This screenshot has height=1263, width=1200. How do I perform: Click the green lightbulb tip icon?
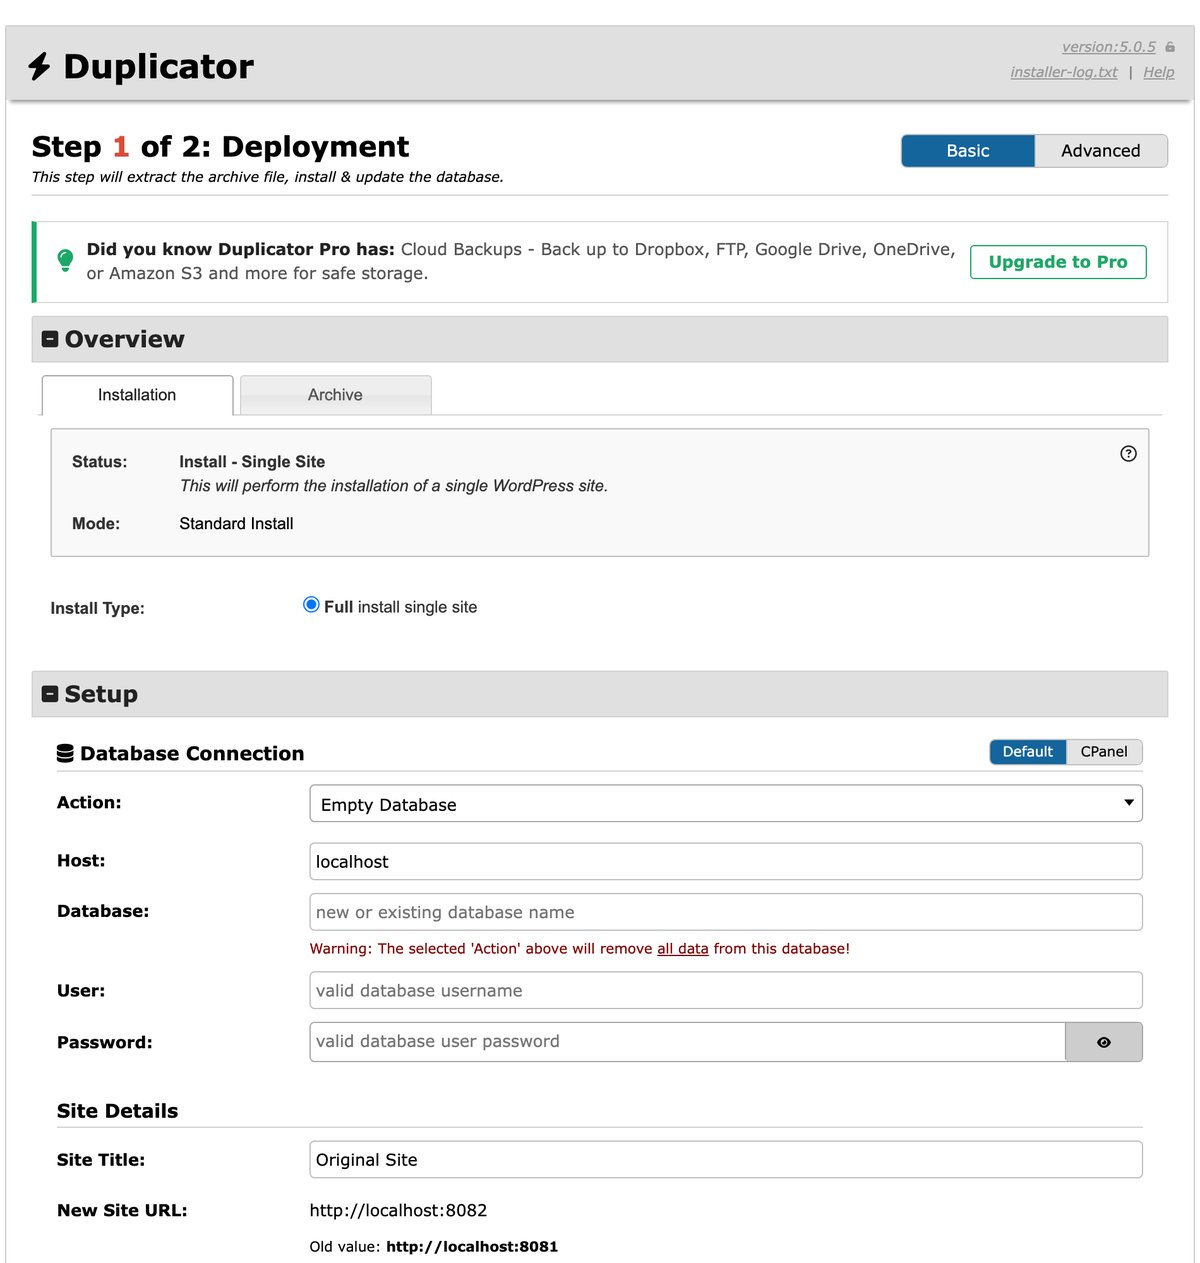click(65, 260)
